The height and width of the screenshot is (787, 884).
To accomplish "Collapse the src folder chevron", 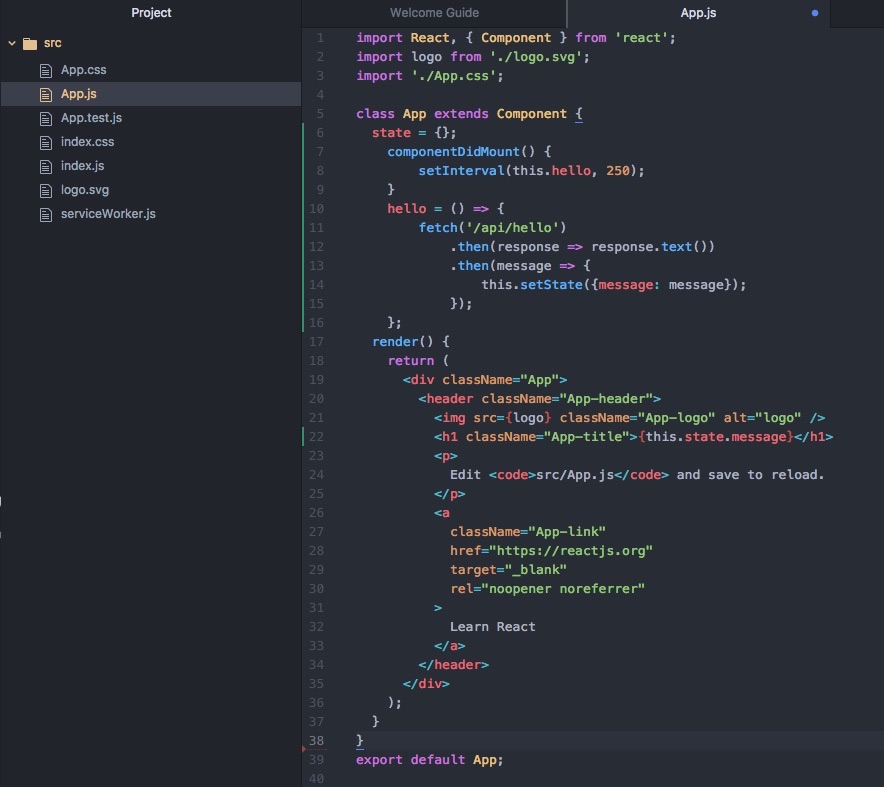I will (12, 43).
